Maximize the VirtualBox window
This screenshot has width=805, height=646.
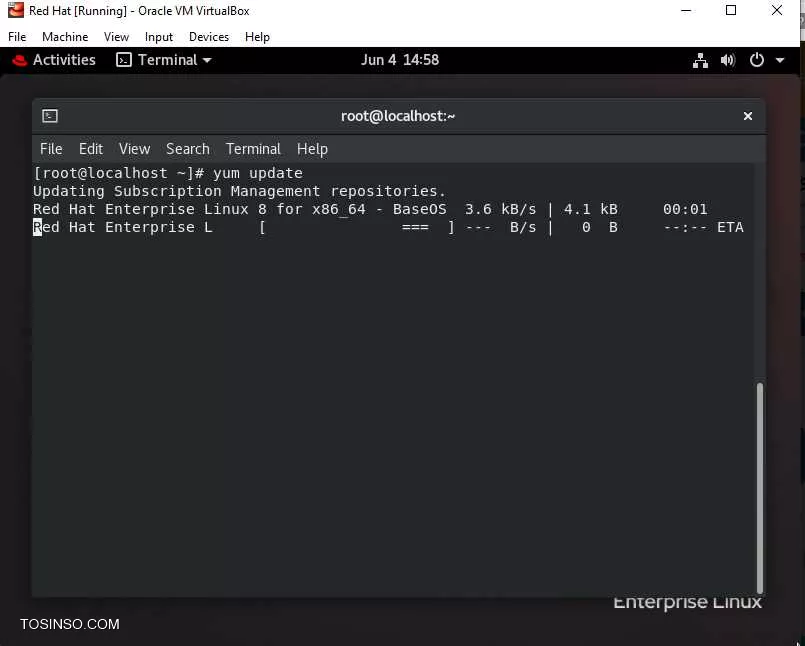pyautogui.click(x=731, y=10)
